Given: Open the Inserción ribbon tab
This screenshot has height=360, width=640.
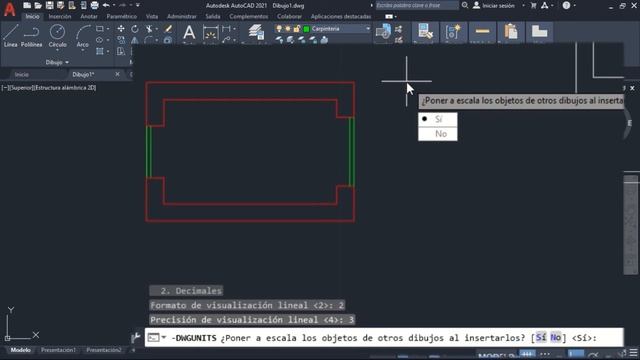Looking at the screenshot, I should [x=60, y=17].
